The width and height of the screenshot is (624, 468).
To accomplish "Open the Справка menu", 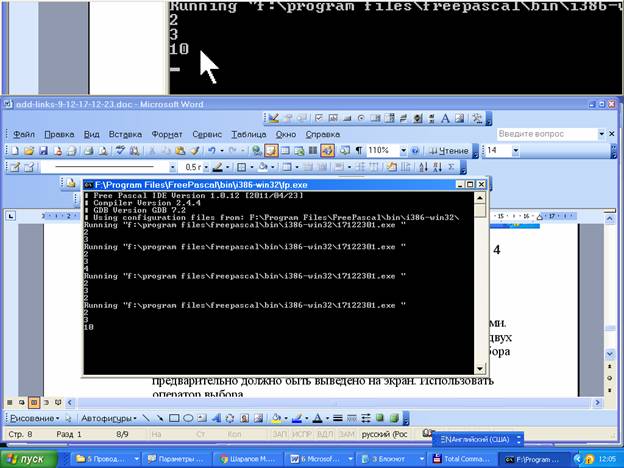I will (x=323, y=135).
